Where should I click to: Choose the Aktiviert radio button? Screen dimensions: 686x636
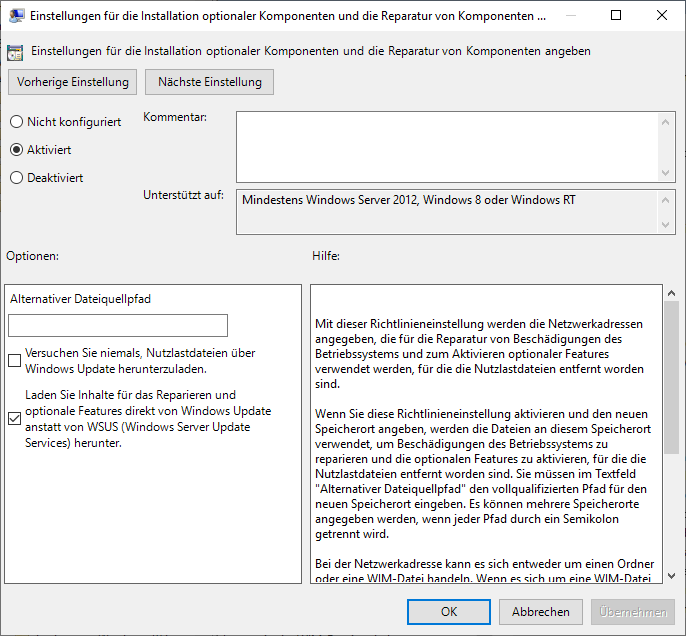point(16,150)
